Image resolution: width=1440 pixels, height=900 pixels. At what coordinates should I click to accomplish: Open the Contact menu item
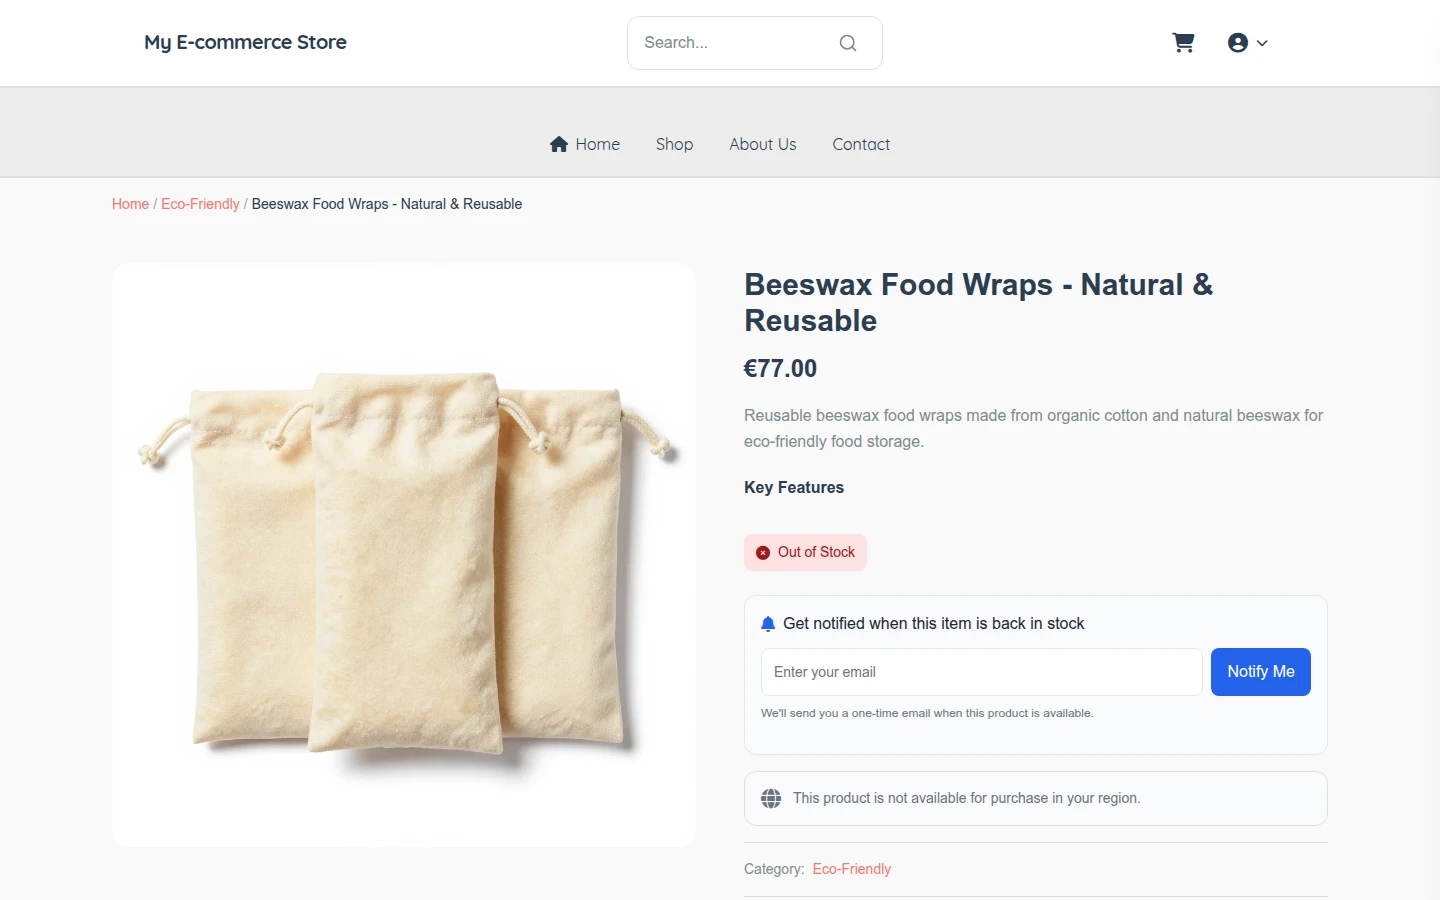pos(861,144)
